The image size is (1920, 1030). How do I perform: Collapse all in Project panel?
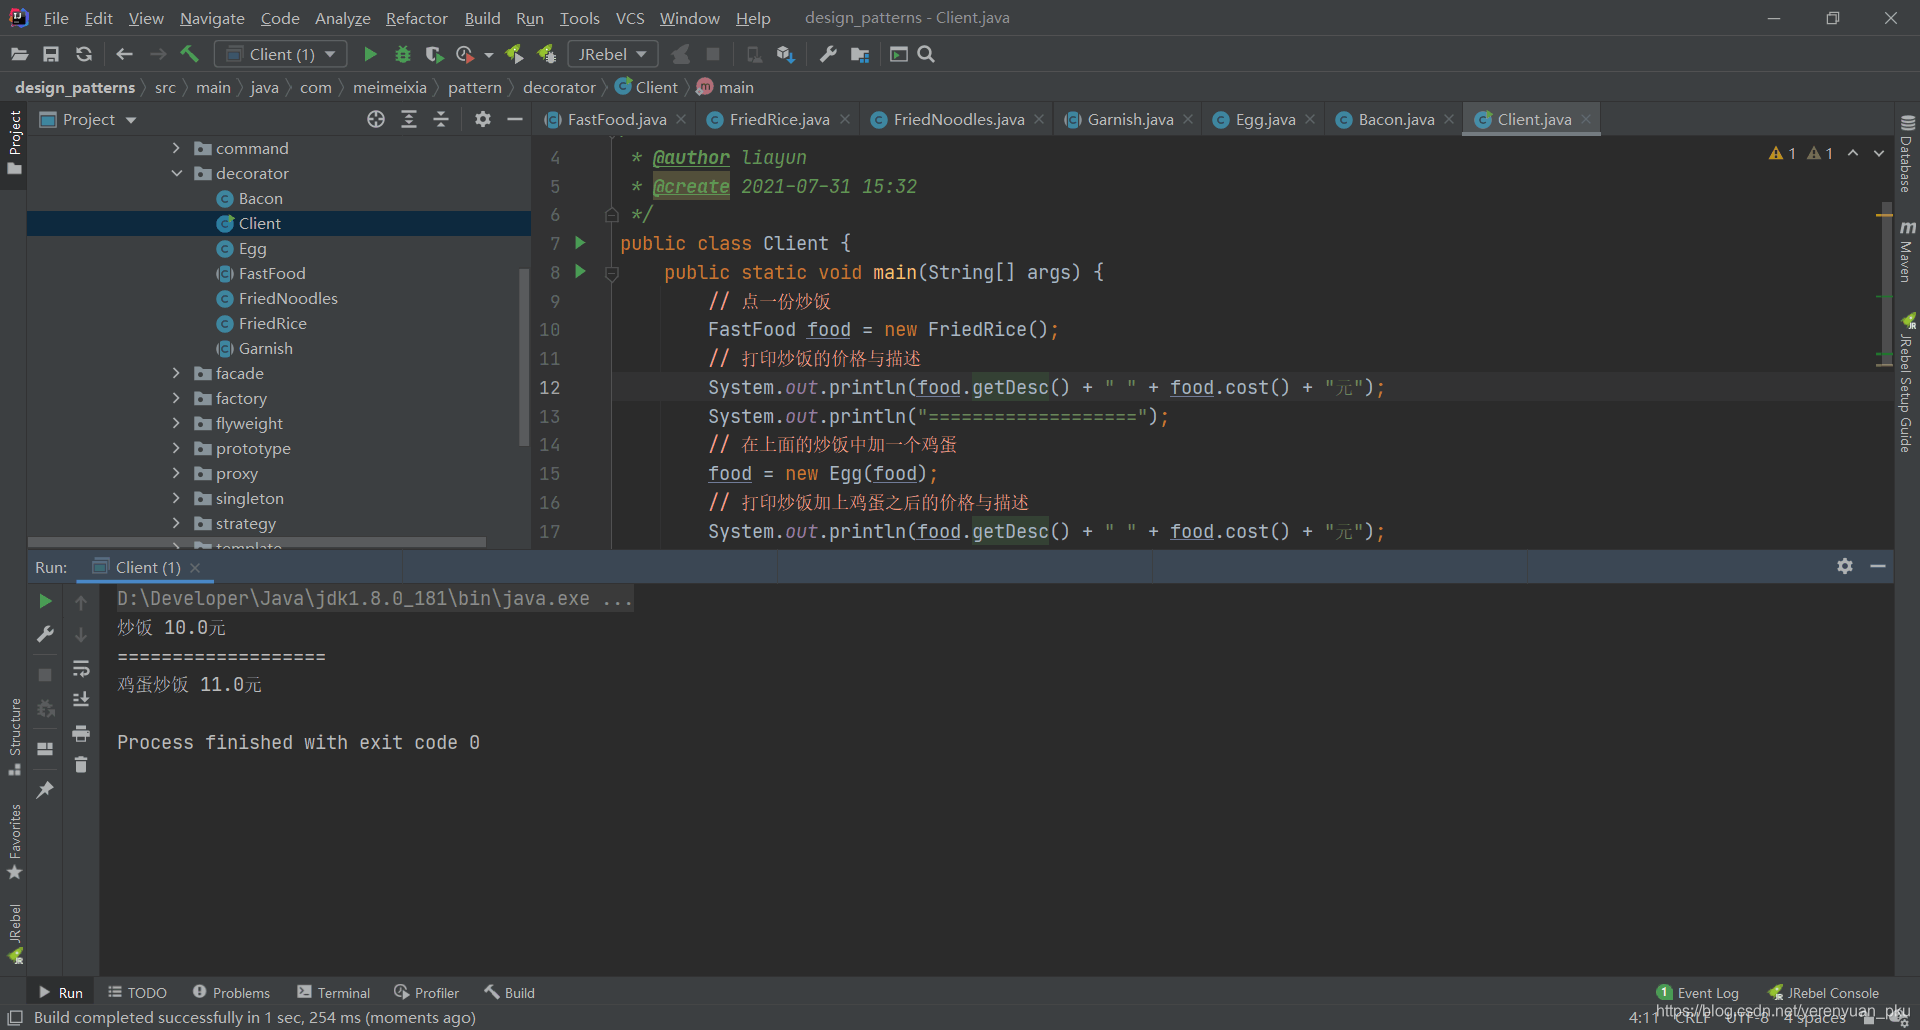(441, 119)
